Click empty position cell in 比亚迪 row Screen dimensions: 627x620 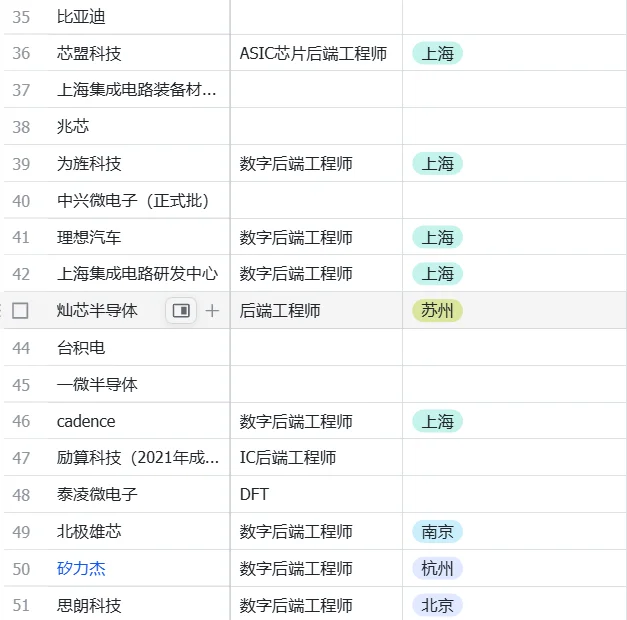point(316,17)
